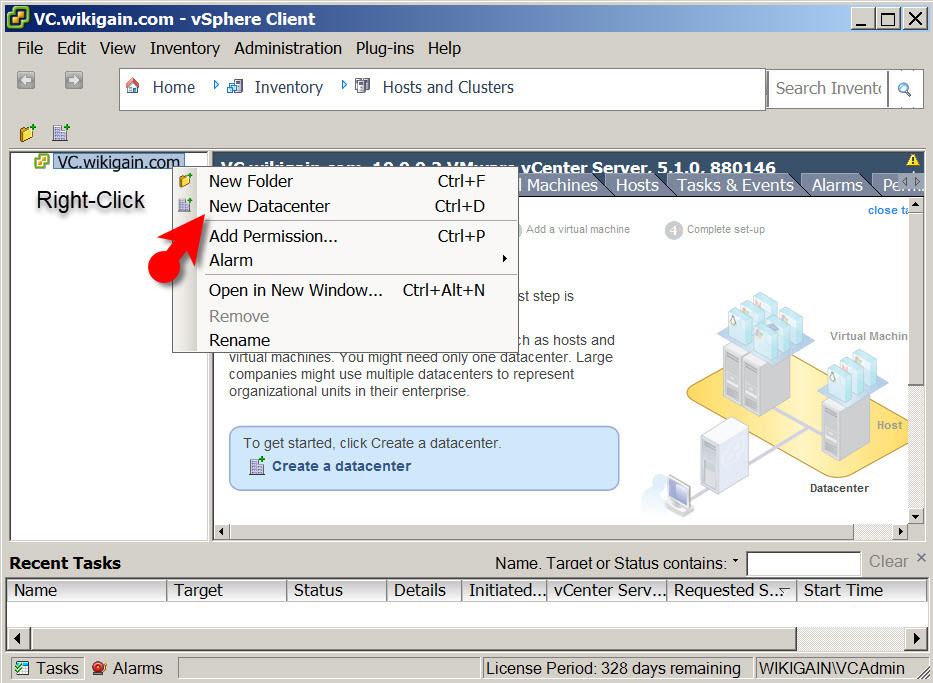
Task: Open the filter criteria dropdown arrow
Action: coord(736,562)
